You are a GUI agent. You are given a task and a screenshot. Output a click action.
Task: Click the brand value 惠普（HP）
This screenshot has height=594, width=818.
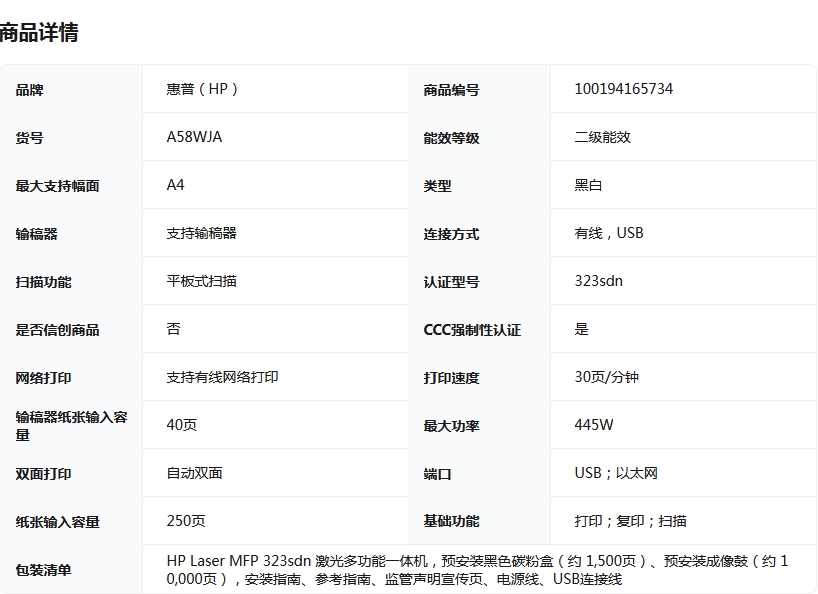click(202, 89)
